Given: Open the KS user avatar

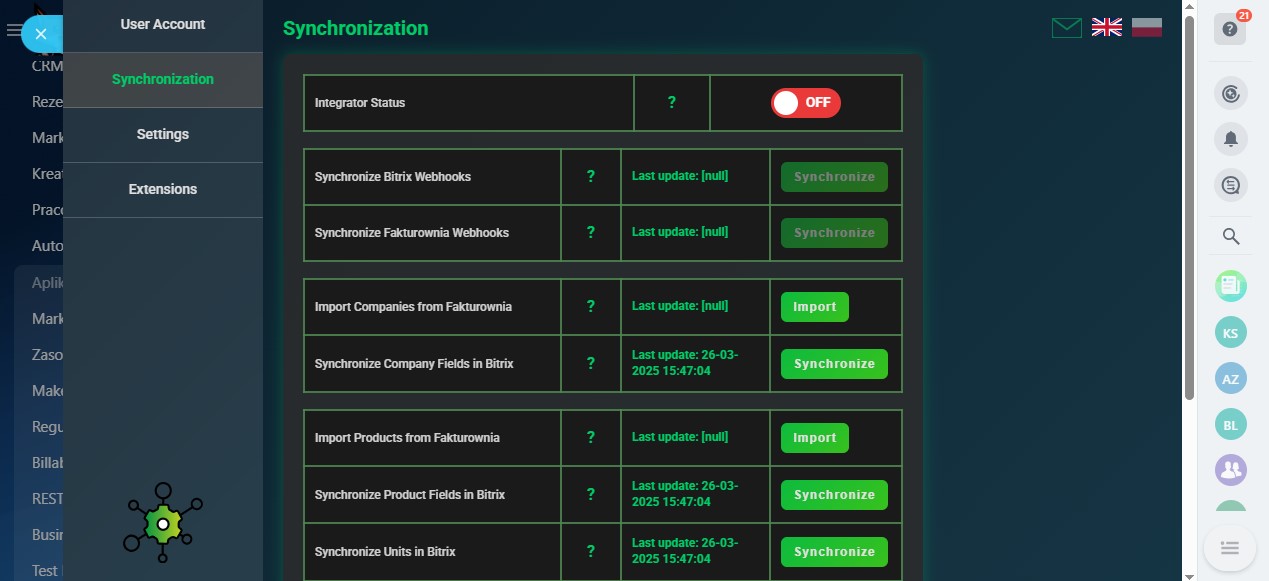Looking at the screenshot, I should (x=1230, y=333).
